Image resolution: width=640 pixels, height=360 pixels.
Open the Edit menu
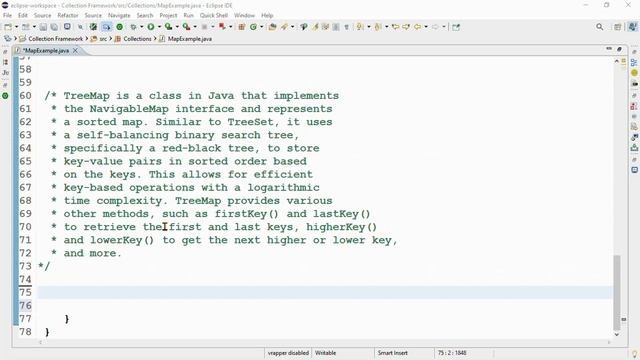[23, 15]
